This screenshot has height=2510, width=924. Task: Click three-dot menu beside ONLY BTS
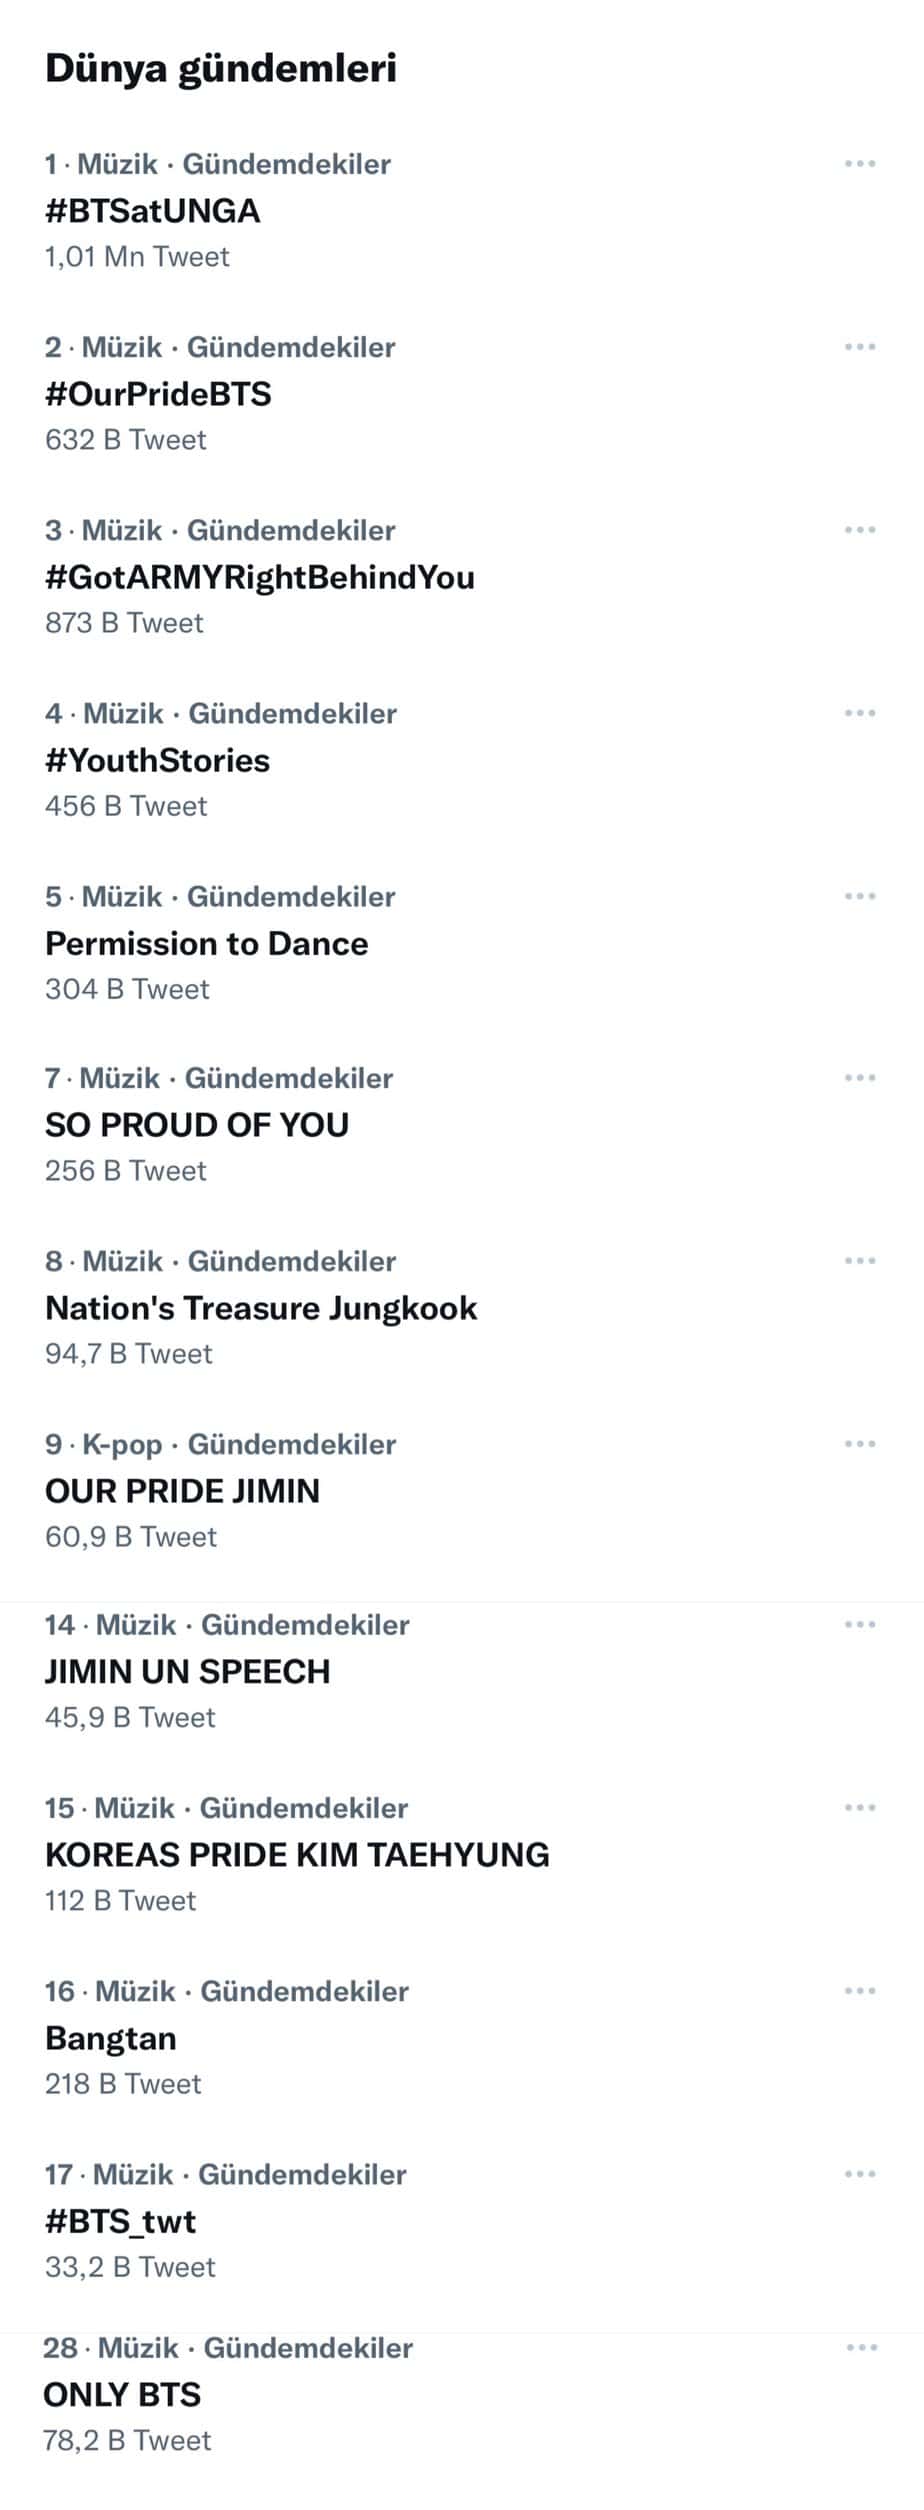pos(861,2347)
